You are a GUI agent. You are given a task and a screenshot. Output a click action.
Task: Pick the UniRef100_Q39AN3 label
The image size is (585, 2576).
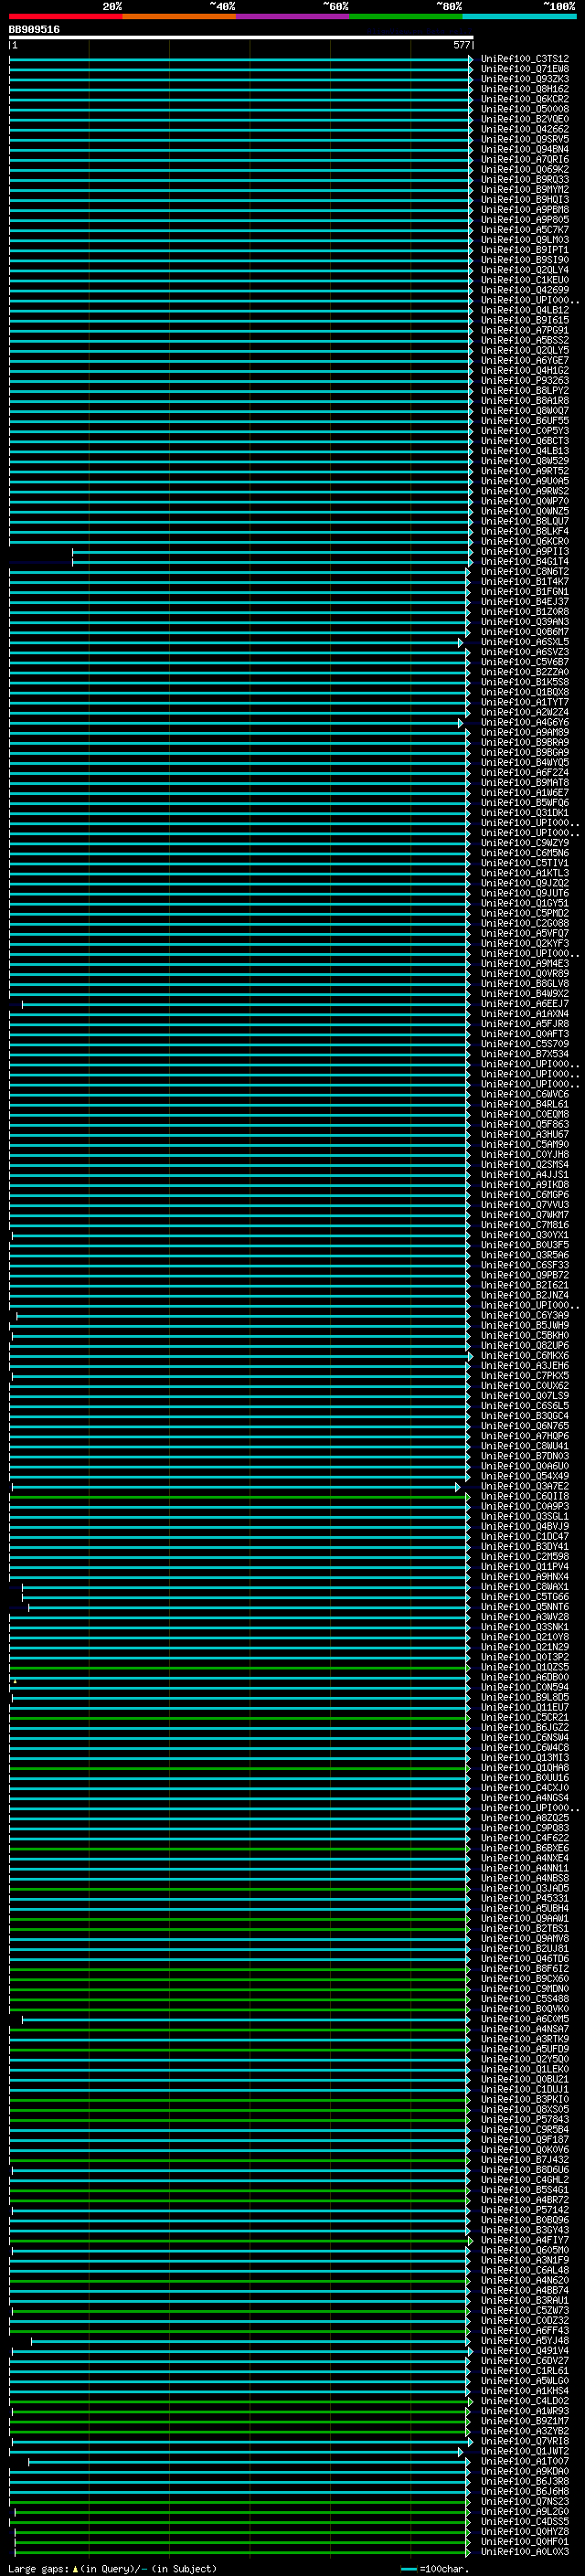[525, 622]
